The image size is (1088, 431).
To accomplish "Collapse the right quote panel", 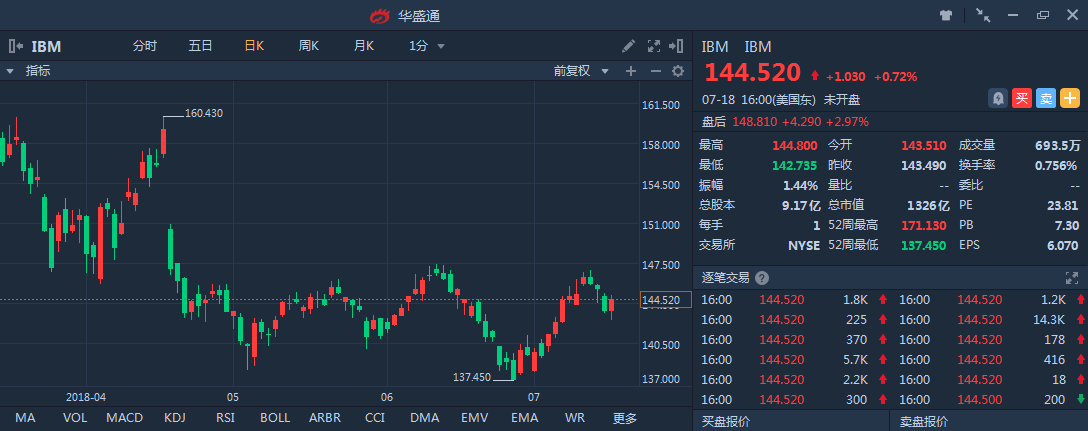I will [678, 46].
